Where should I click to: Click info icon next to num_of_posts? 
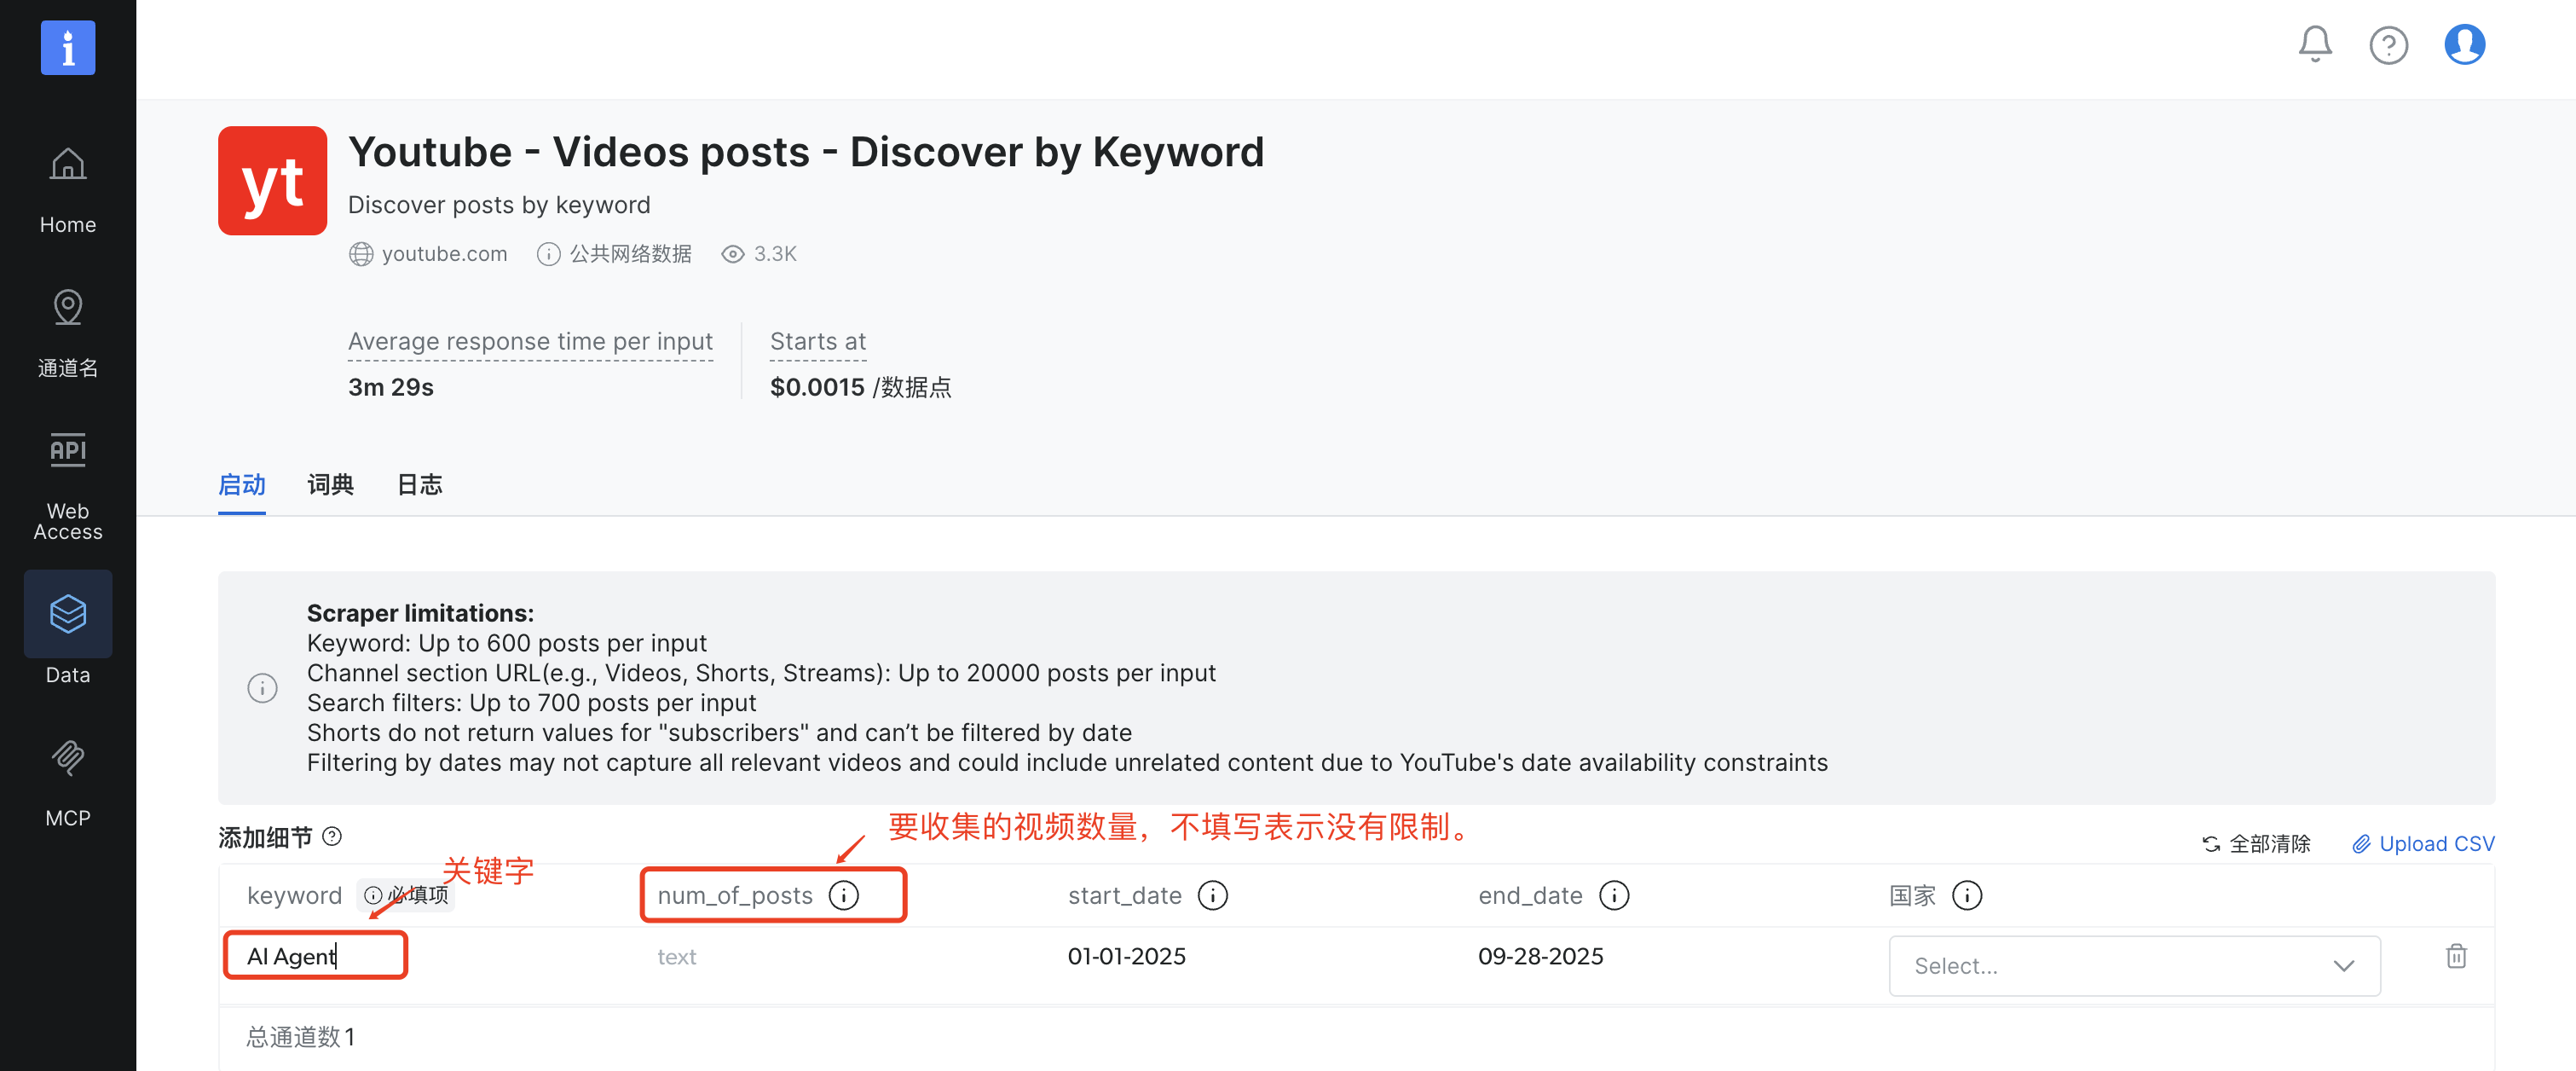point(844,895)
